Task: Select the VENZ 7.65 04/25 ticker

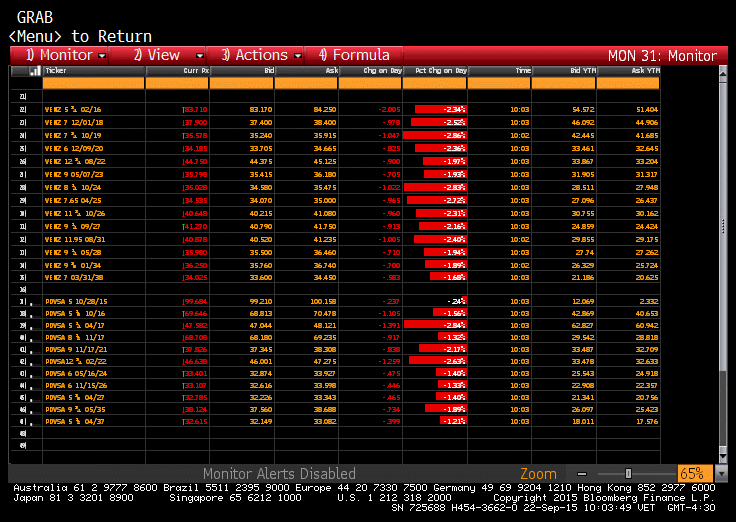Action: [73, 200]
